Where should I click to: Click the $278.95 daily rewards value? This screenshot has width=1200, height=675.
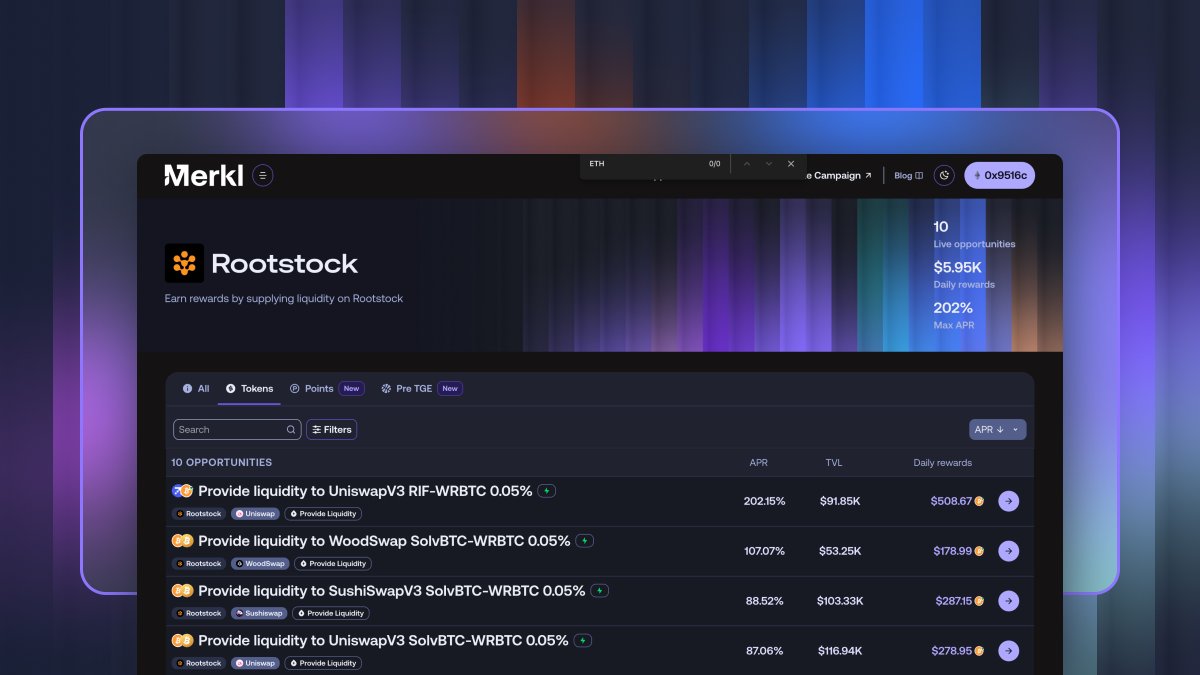pyautogui.click(x=952, y=651)
